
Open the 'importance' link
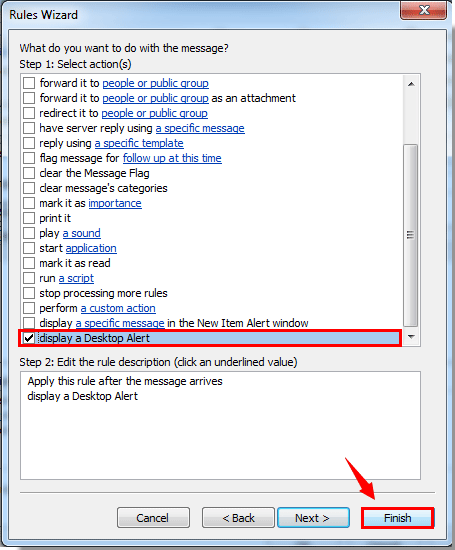115,203
